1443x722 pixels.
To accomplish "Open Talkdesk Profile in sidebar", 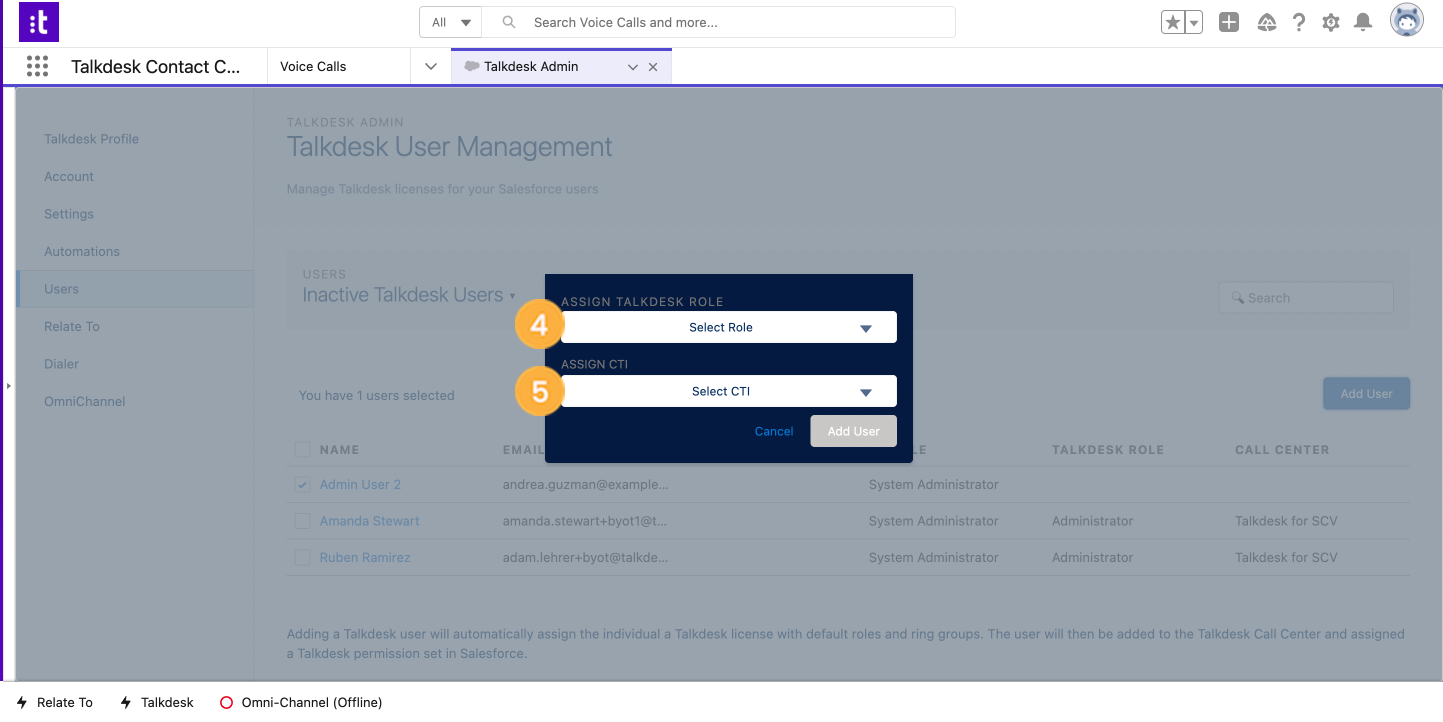I will tap(91, 139).
